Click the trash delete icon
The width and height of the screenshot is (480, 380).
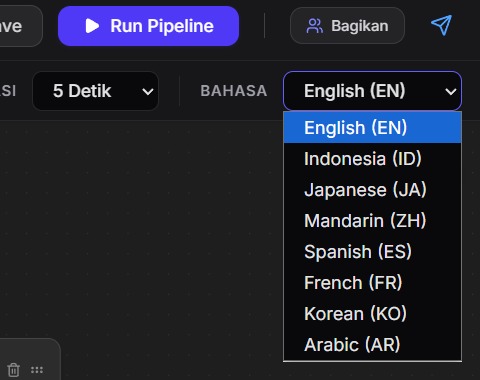tap(14, 370)
